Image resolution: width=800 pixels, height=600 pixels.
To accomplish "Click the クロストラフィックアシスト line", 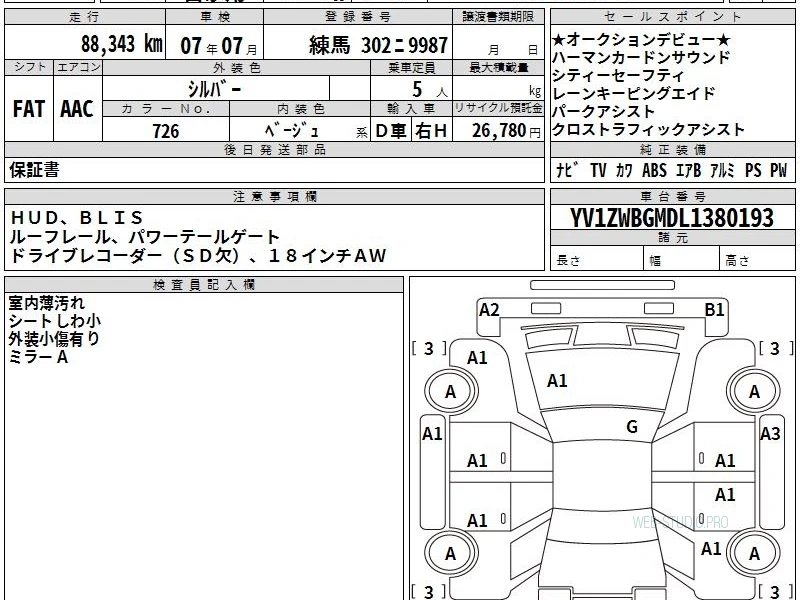I will click(x=648, y=130).
